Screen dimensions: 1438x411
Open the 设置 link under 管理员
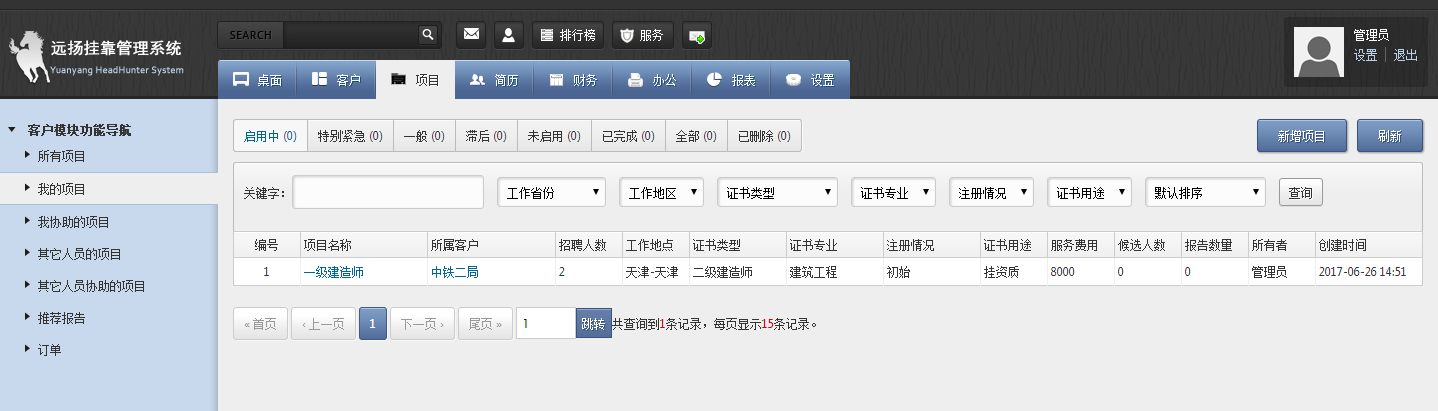coord(1365,55)
